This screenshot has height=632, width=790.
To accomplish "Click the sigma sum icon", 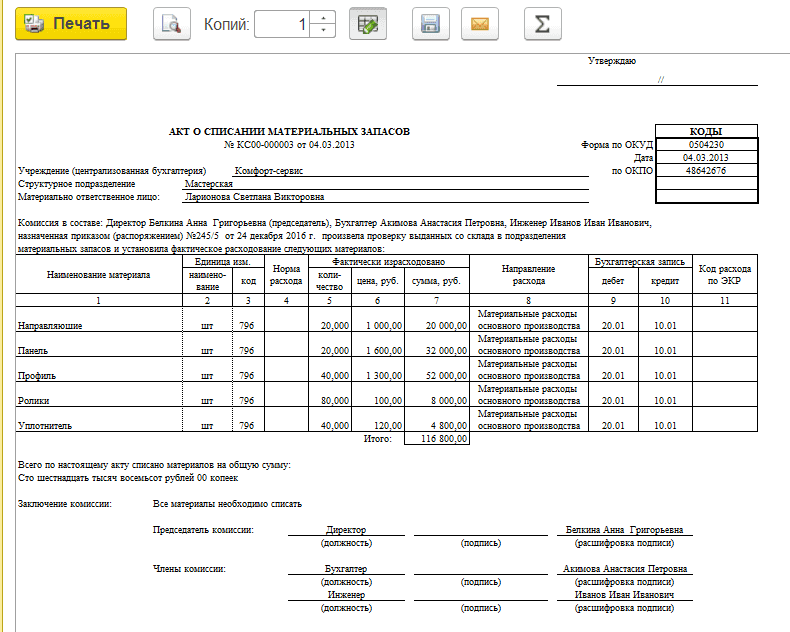I will [543, 24].
